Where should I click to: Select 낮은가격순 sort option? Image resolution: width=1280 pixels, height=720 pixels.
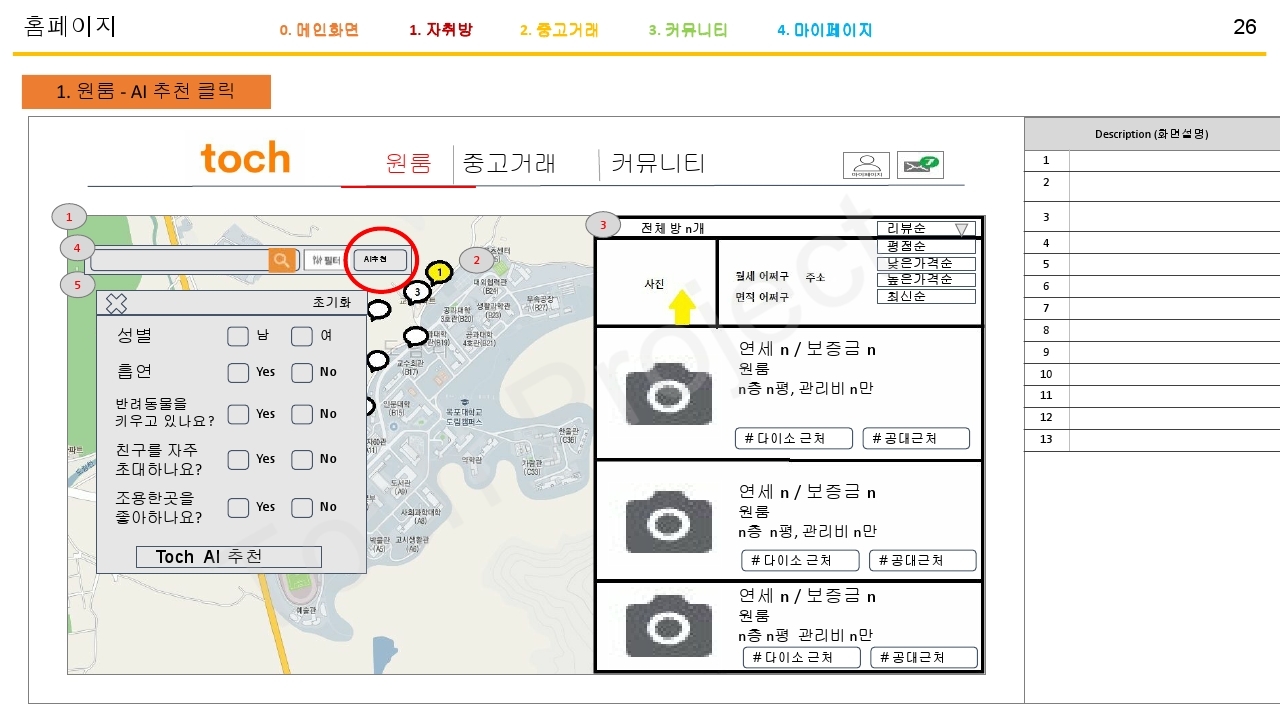[x=926, y=263]
